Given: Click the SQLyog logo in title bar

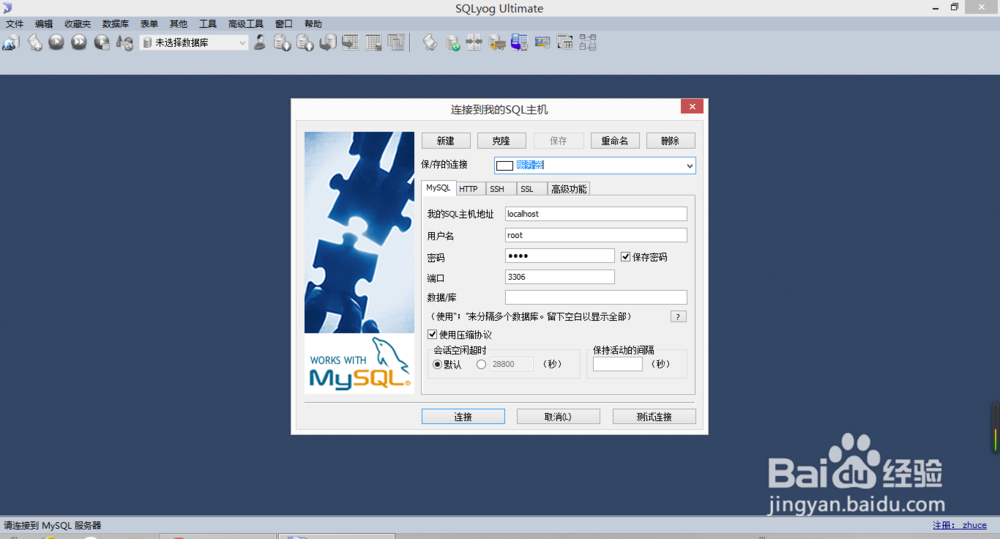Looking at the screenshot, I should coord(7,8).
